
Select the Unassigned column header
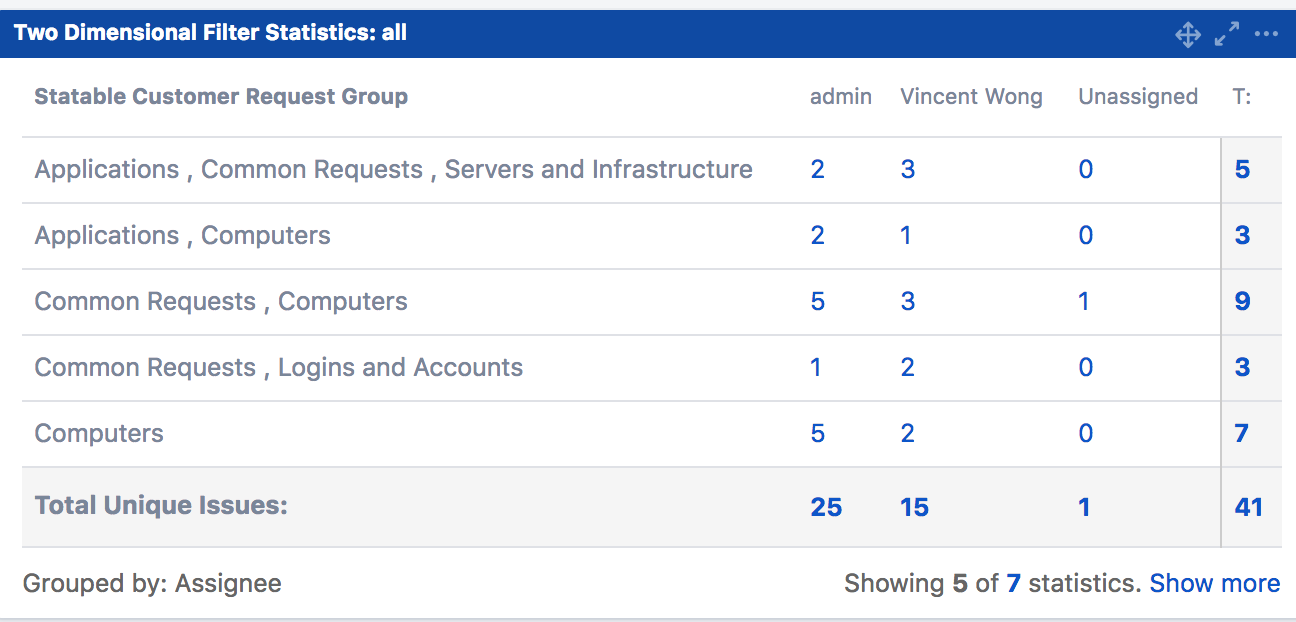[1138, 97]
